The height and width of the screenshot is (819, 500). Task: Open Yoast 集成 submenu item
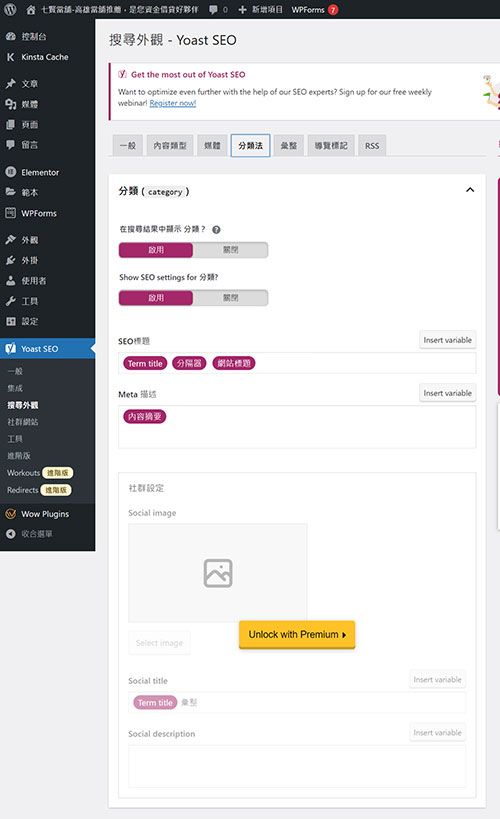15,388
